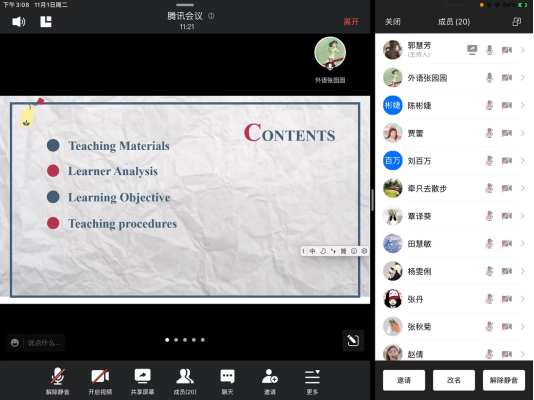Pop out the members panel window icon
The height and width of the screenshot is (400, 534).
tap(517, 22)
